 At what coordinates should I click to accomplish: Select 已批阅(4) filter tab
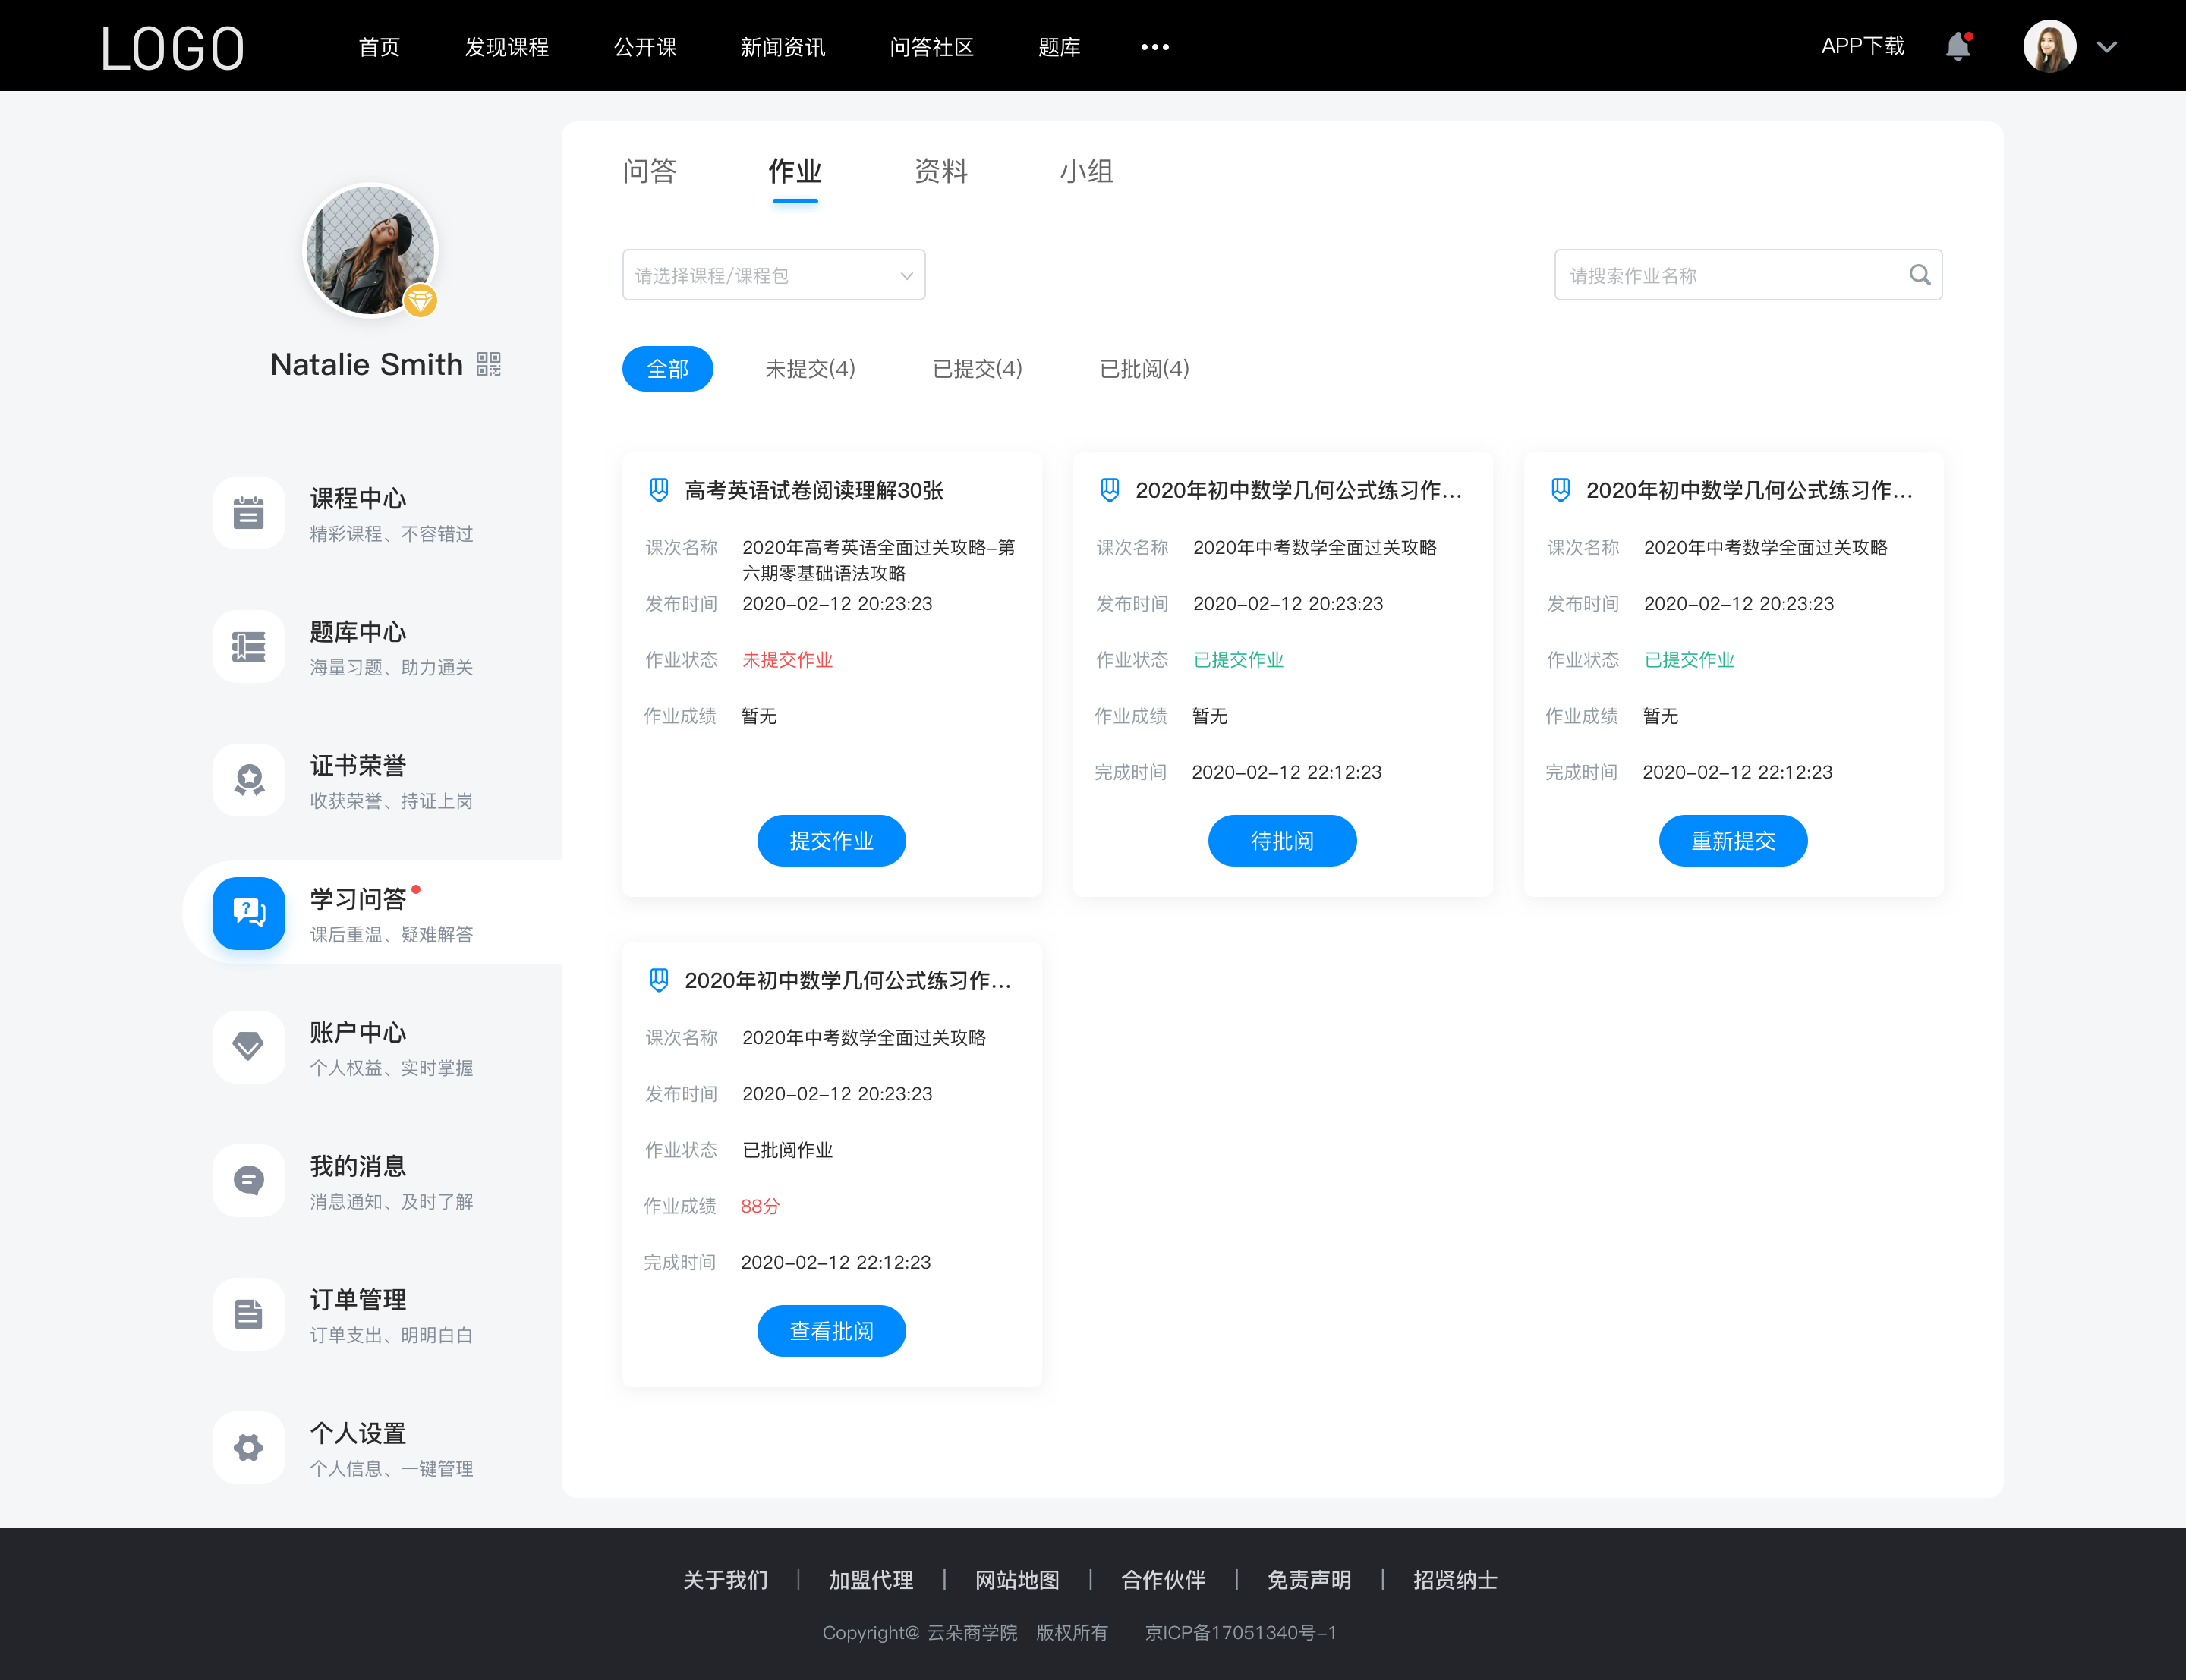click(x=1142, y=369)
